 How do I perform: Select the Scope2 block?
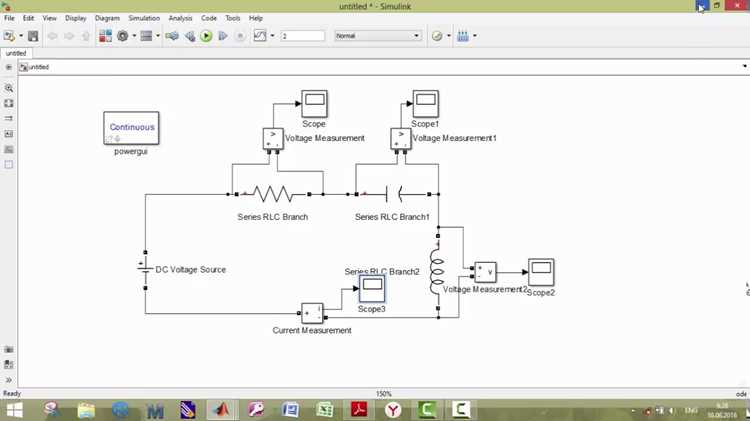coord(541,272)
